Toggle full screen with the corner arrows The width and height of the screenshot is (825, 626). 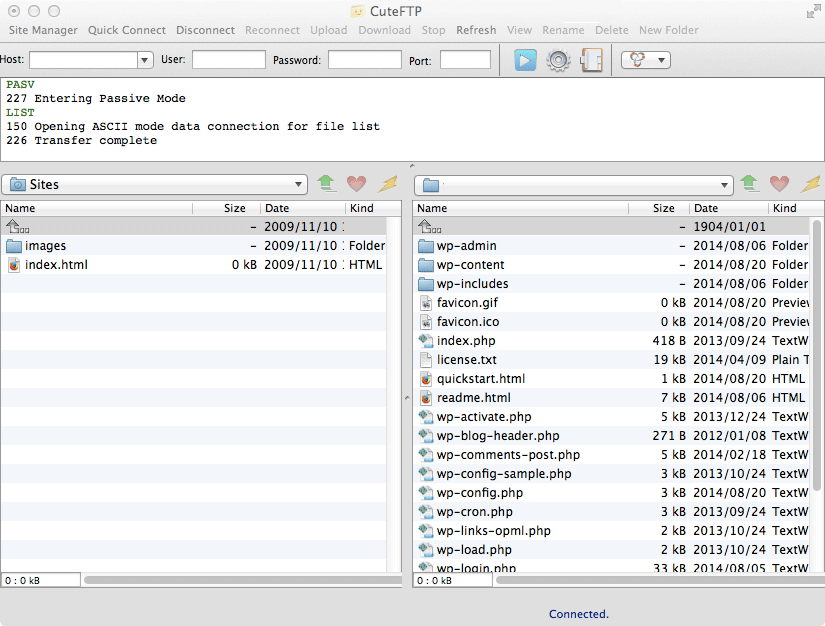coord(813,11)
